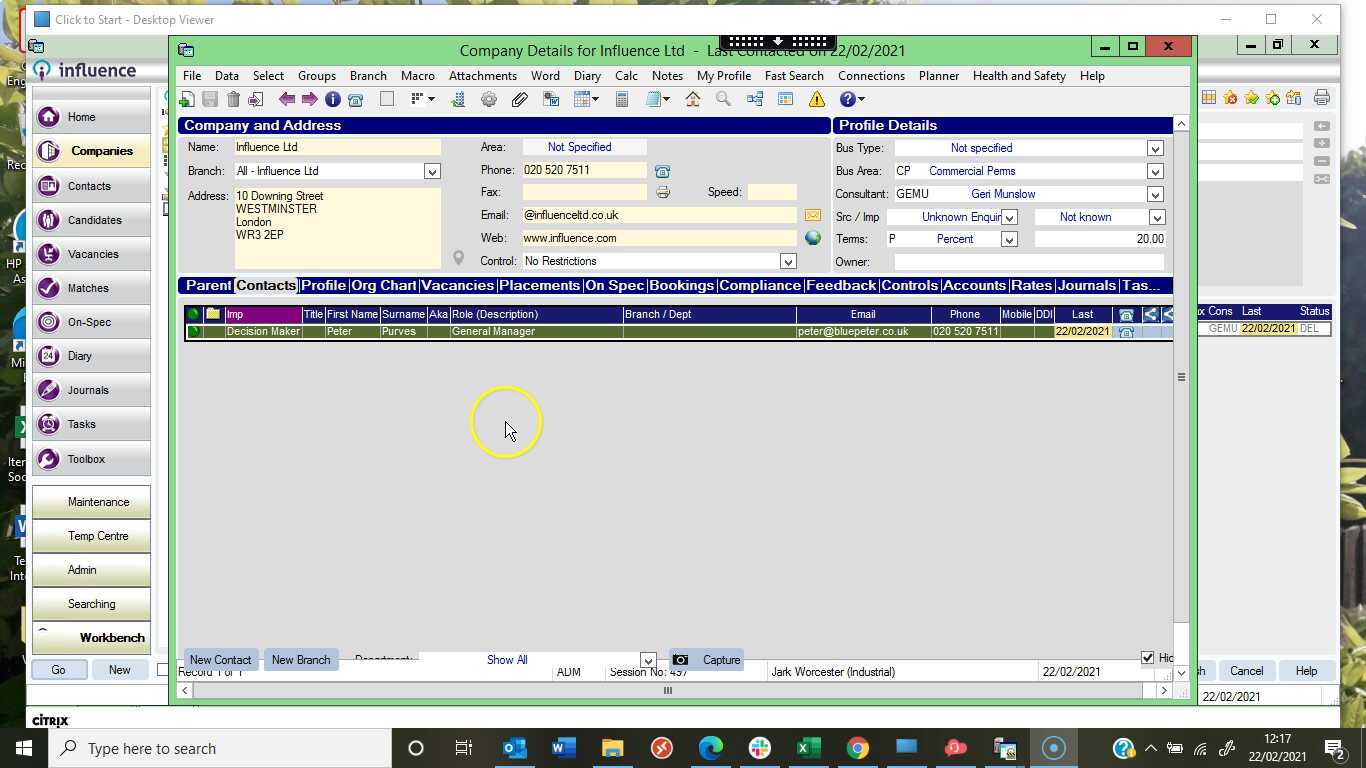1366x768 pixels.
Task: Click the New Contact button
Action: pos(220,660)
